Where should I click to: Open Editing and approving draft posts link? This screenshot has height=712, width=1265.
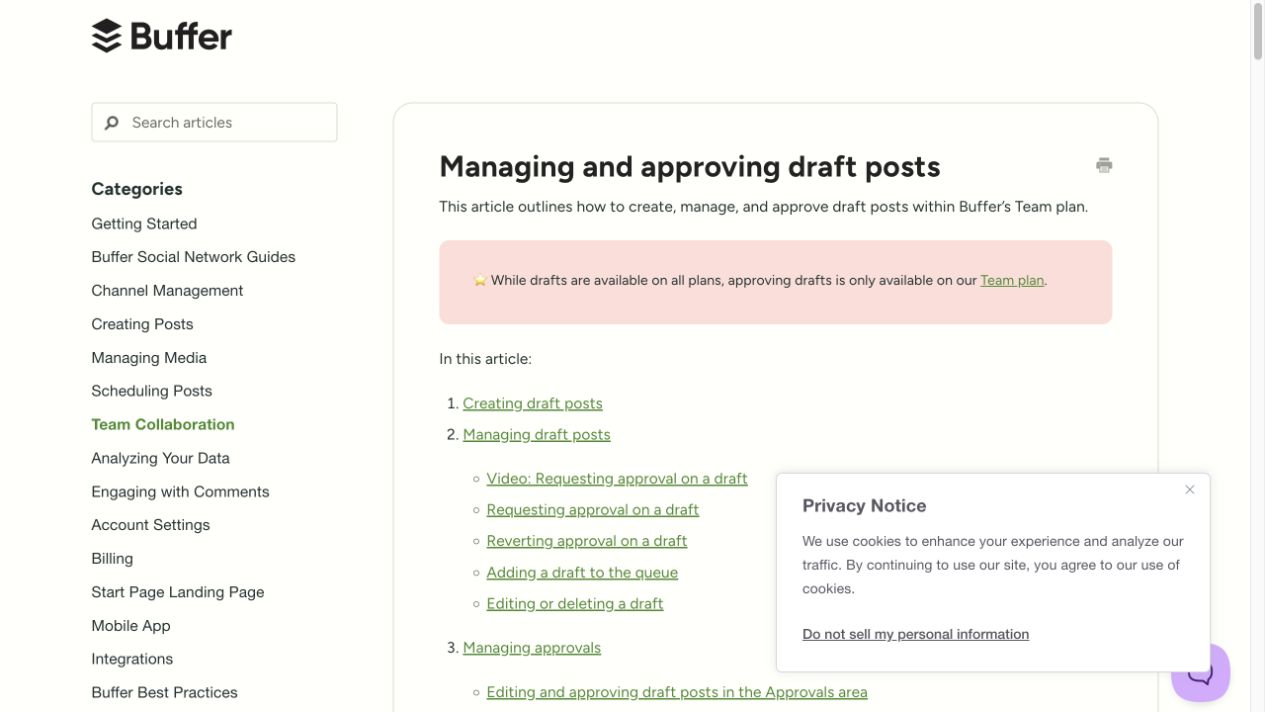[677, 692]
